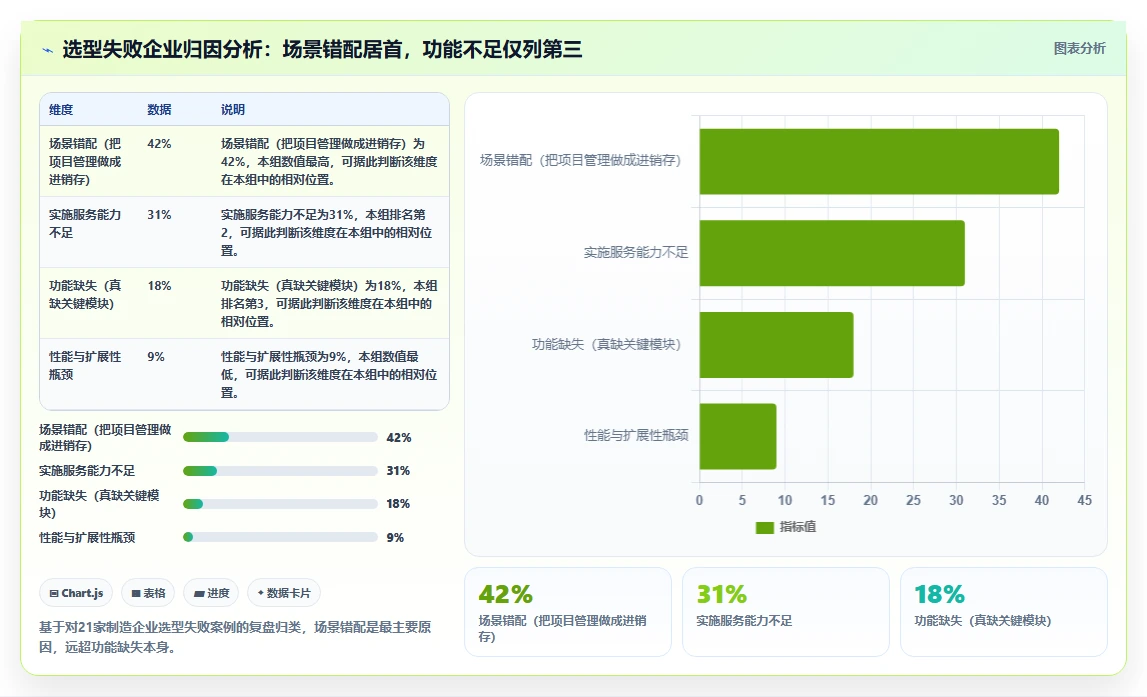Viewport: 1147px width, 697px height.
Task: Click the 指标值 legend label
Action: pos(798,527)
